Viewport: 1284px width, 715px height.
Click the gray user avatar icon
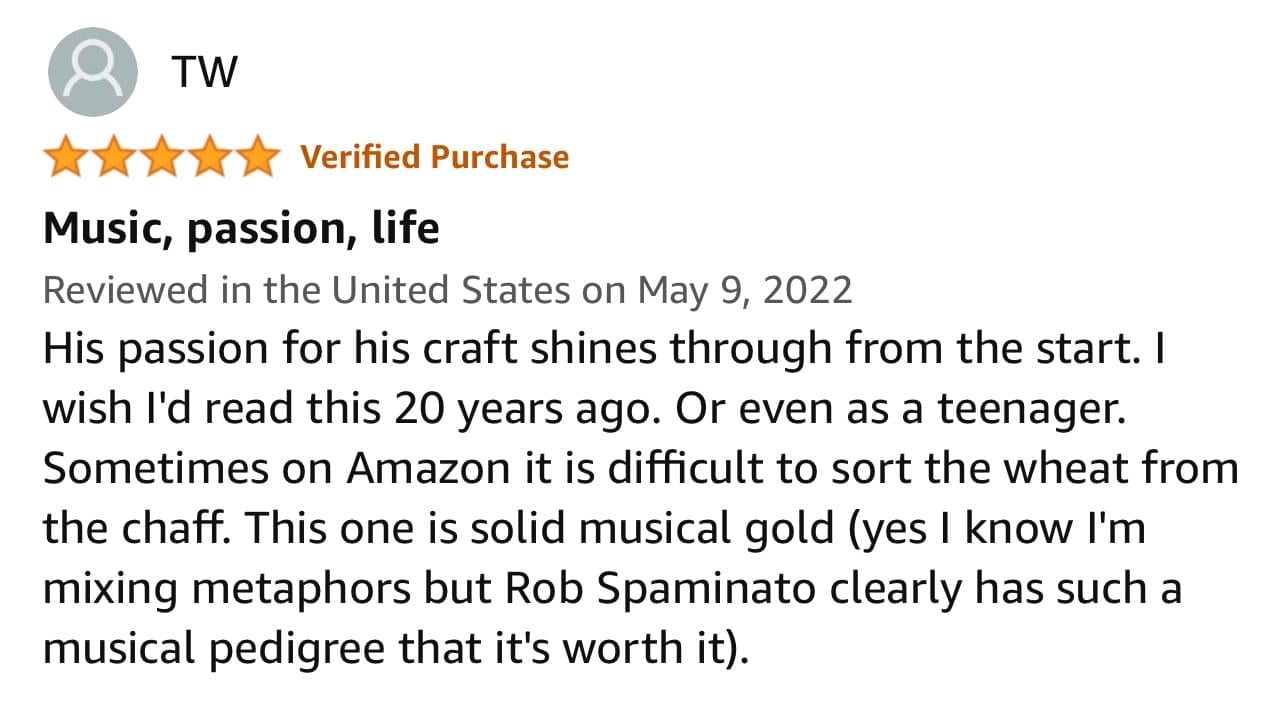[x=92, y=71]
